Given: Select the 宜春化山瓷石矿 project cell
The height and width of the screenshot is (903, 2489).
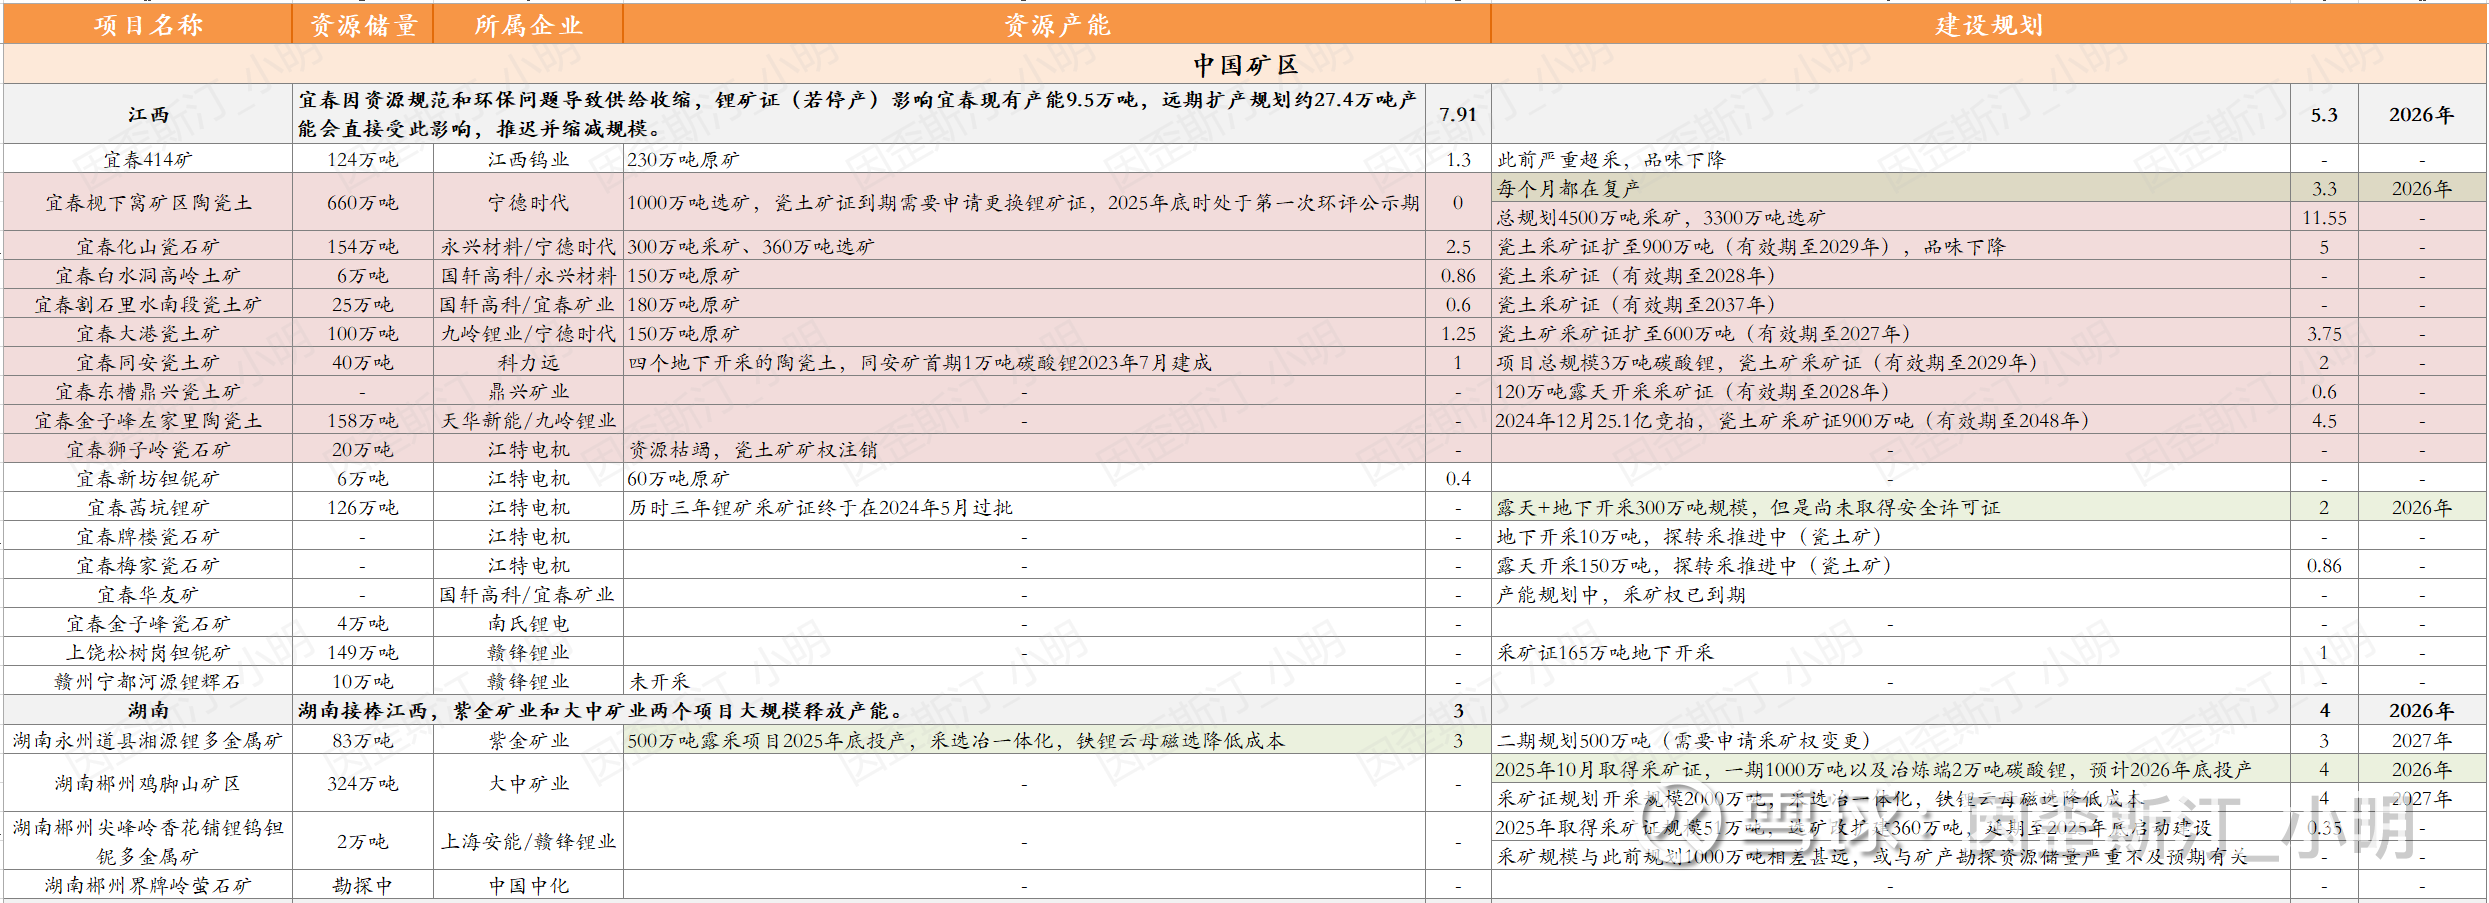Looking at the screenshot, I should (148, 246).
